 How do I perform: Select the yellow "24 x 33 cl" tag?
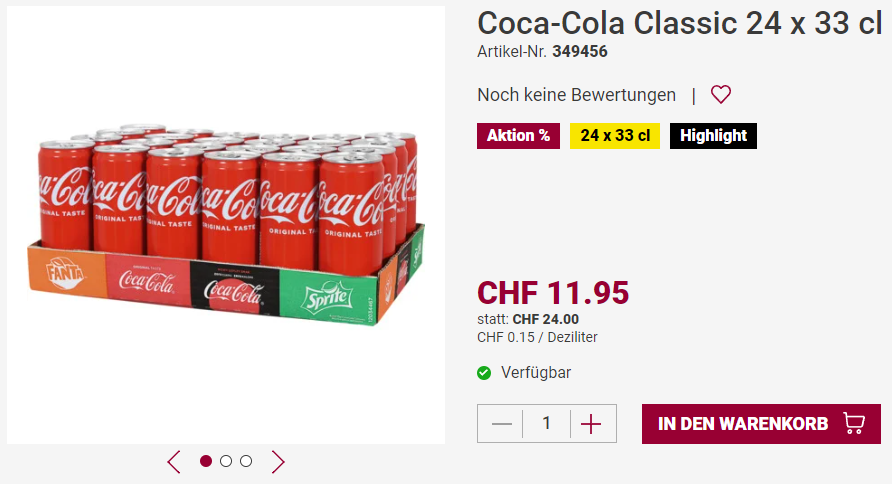614,136
